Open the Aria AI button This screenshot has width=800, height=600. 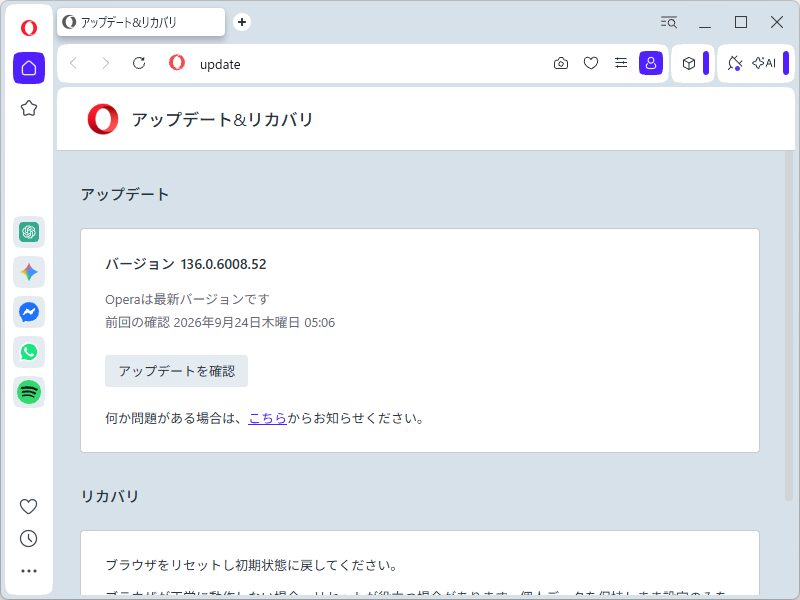[x=764, y=63]
